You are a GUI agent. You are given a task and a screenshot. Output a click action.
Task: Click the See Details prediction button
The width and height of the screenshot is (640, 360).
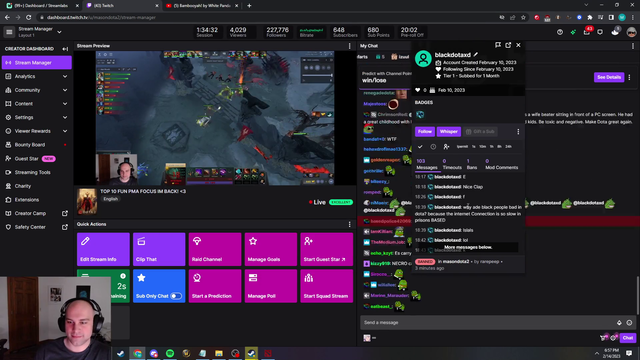(x=609, y=77)
